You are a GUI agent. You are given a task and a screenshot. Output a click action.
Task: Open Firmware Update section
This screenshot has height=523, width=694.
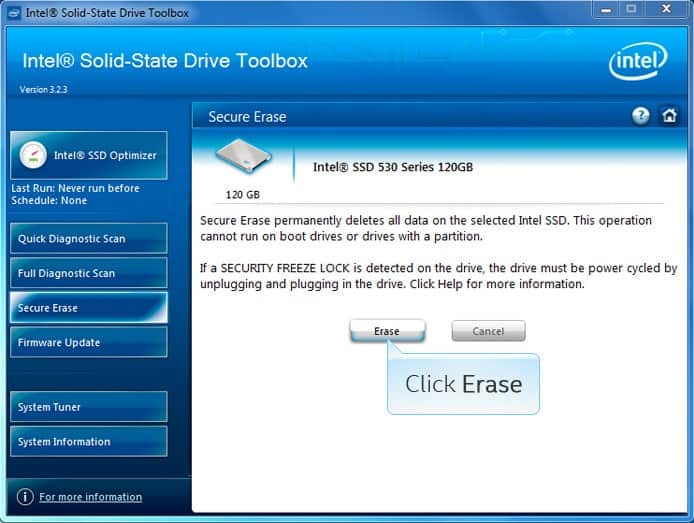[89, 342]
